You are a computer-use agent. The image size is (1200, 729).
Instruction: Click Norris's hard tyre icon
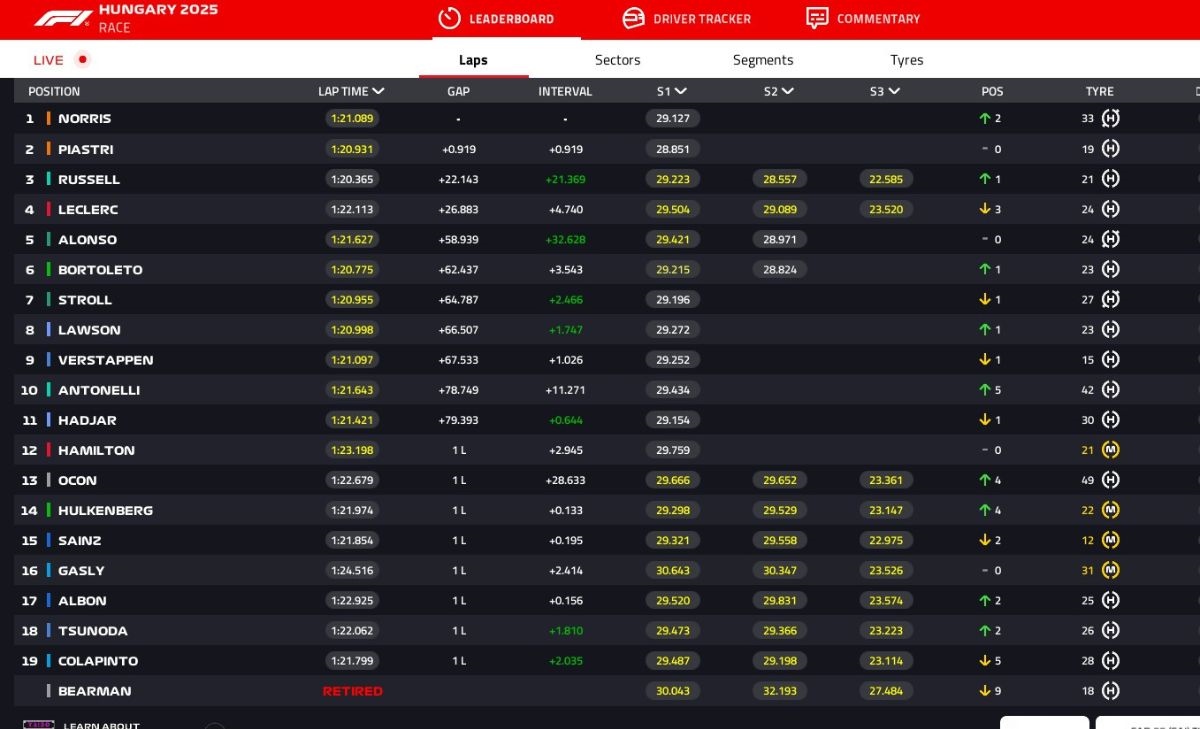(1110, 118)
